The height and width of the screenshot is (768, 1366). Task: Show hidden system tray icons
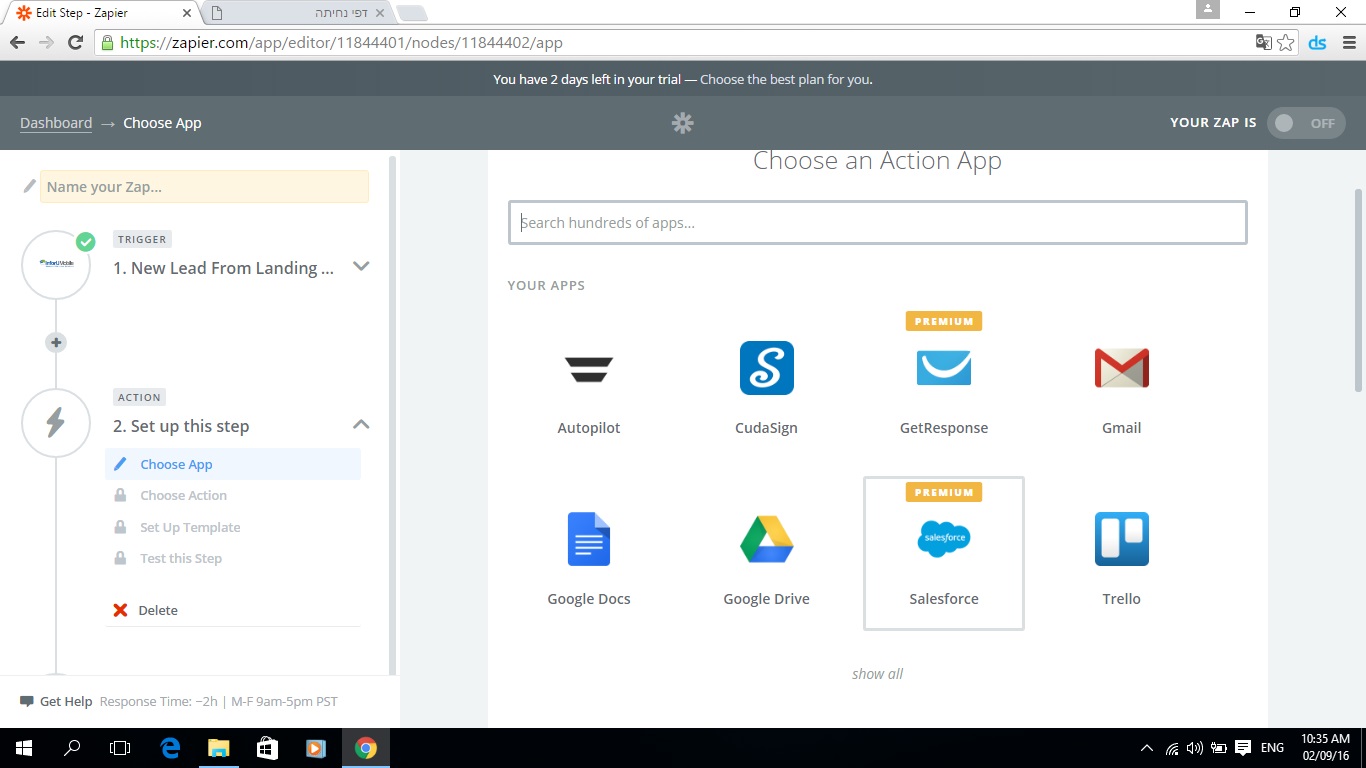(x=1146, y=748)
